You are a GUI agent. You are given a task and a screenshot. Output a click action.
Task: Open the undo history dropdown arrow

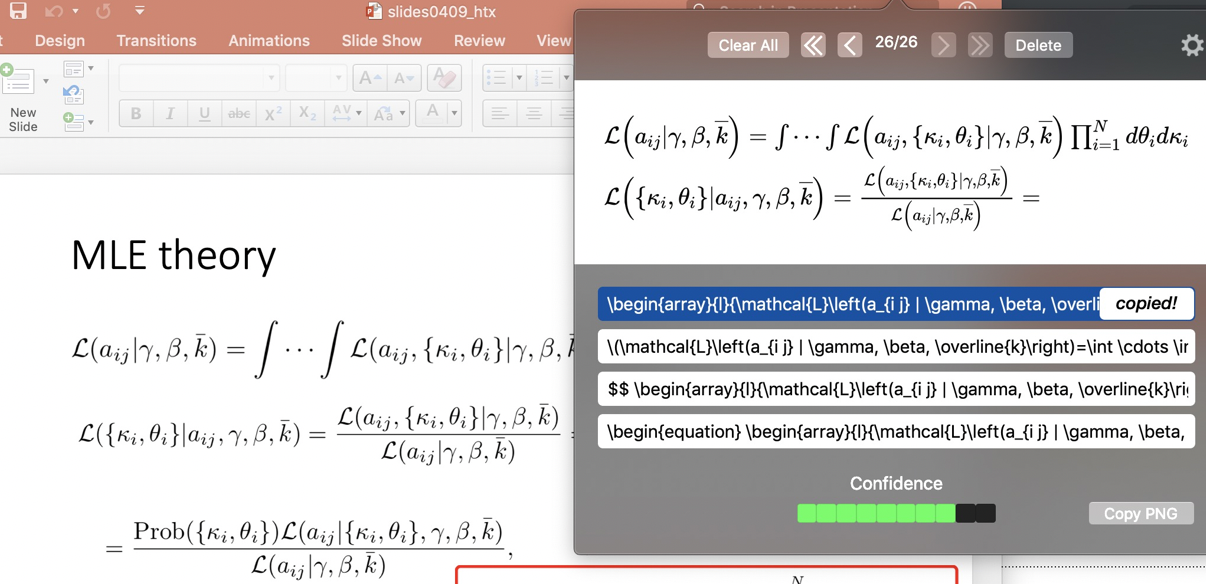point(76,10)
